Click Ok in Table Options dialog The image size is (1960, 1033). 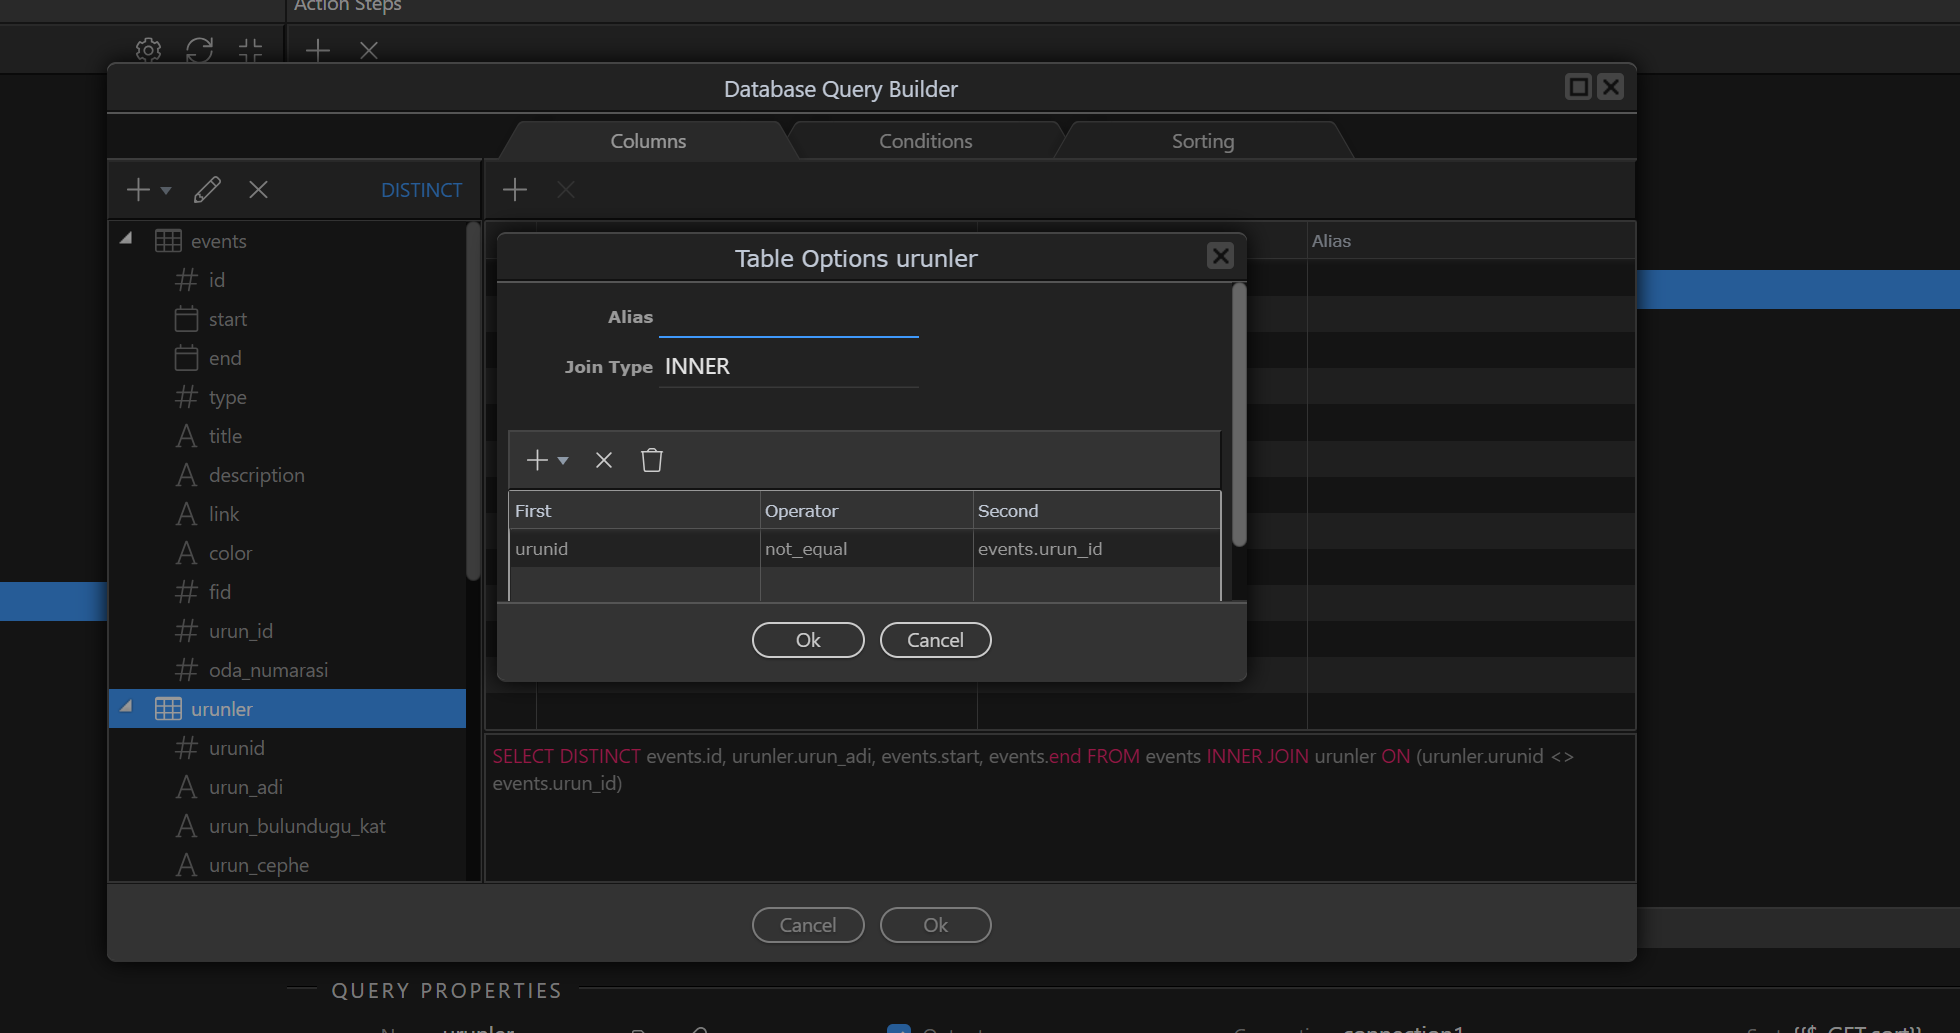point(807,640)
